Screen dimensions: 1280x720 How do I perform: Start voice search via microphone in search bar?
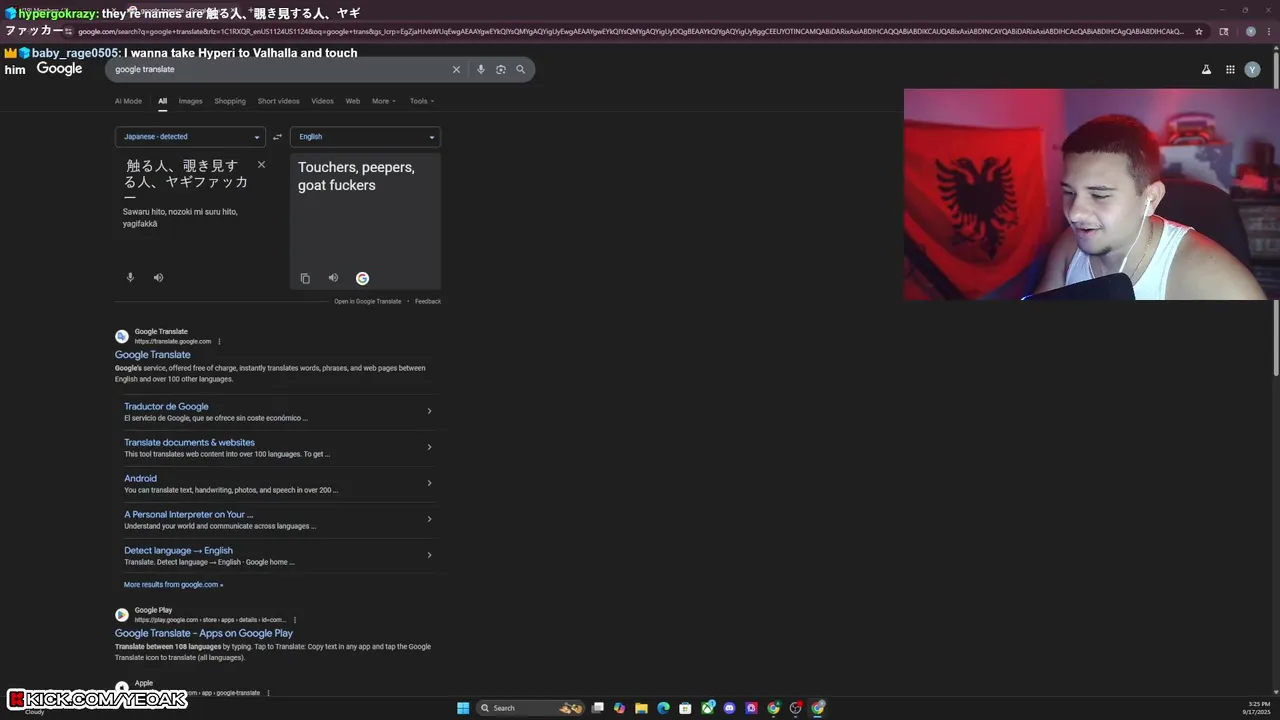(481, 69)
